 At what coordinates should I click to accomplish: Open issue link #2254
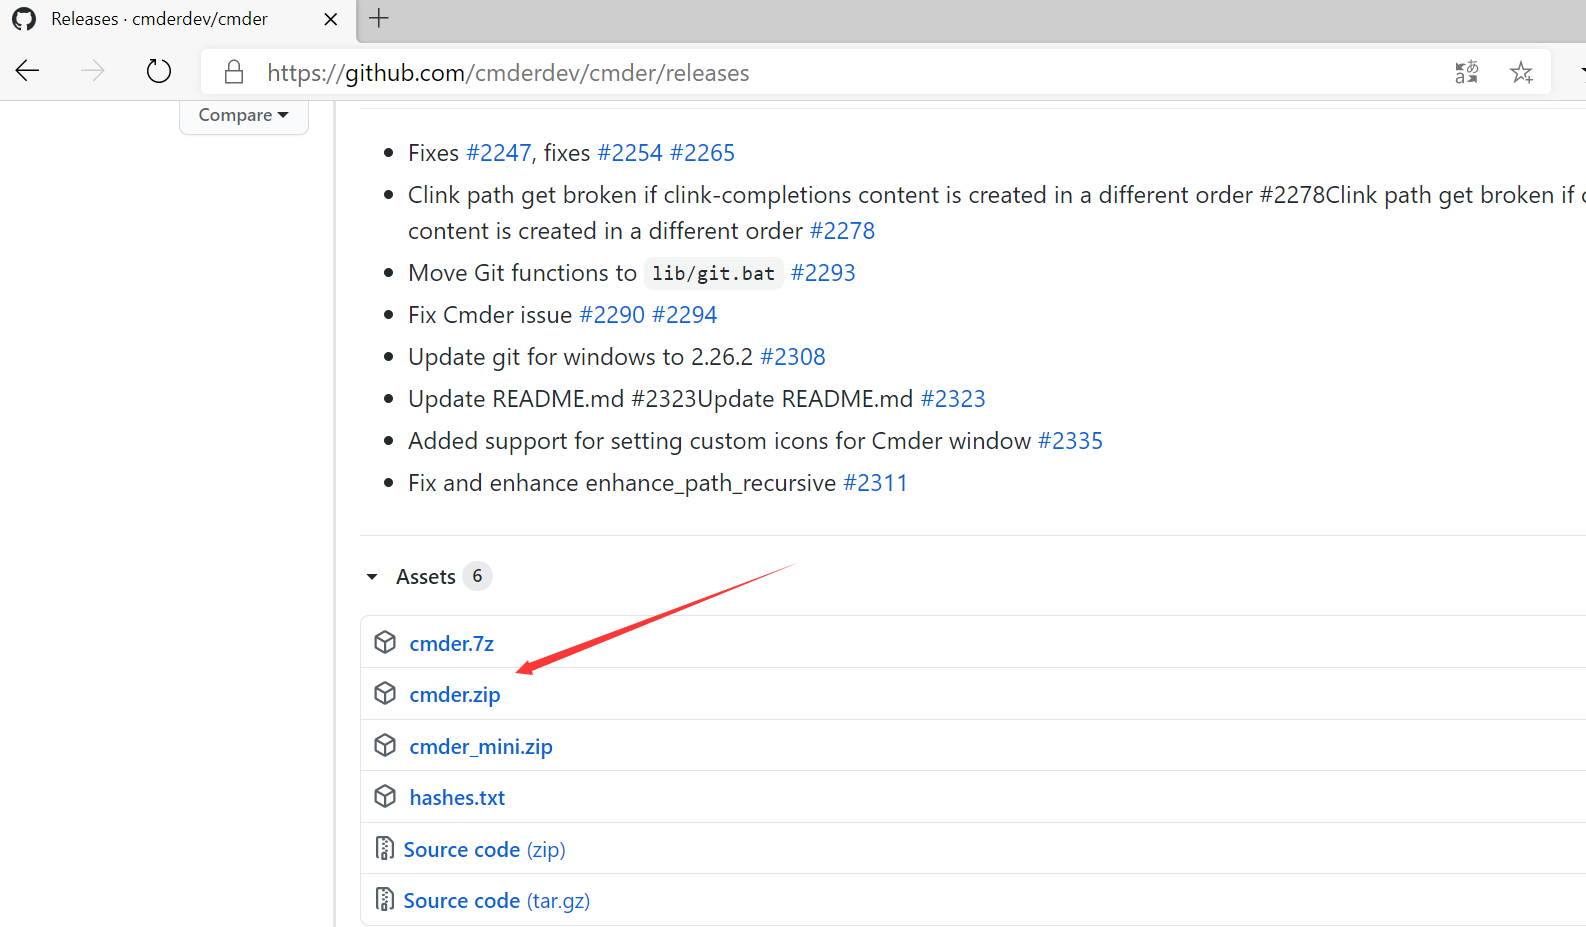pyautogui.click(x=630, y=153)
